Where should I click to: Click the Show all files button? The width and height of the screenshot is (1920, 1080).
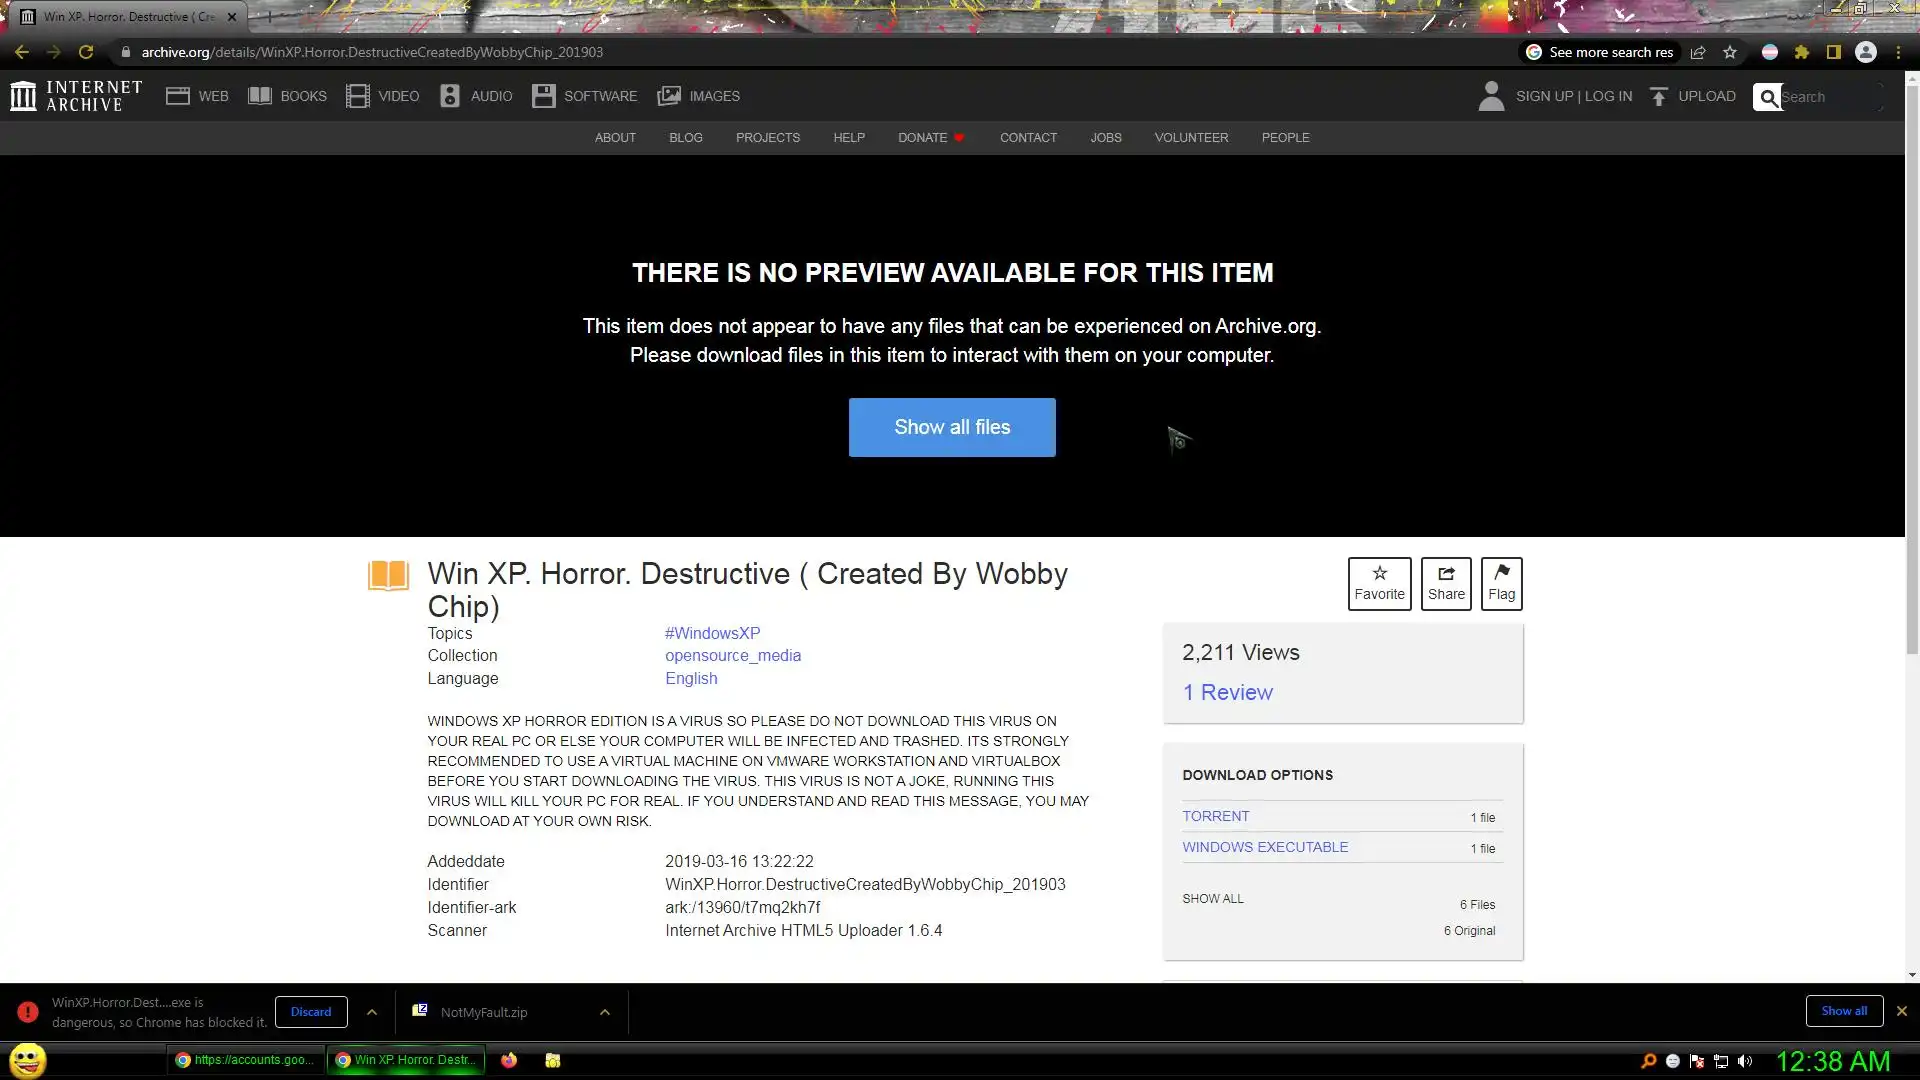pyautogui.click(x=952, y=427)
